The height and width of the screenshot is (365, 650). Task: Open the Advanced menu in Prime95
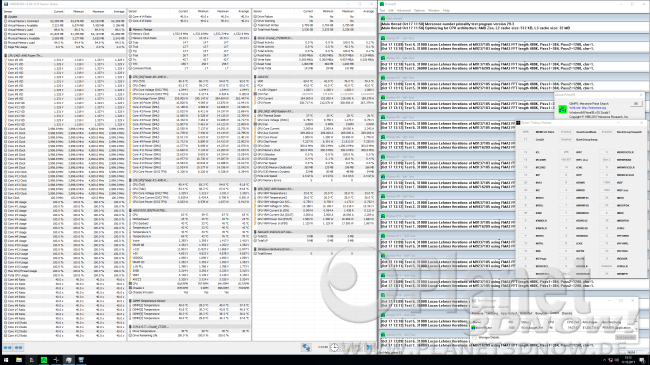click(x=404, y=10)
